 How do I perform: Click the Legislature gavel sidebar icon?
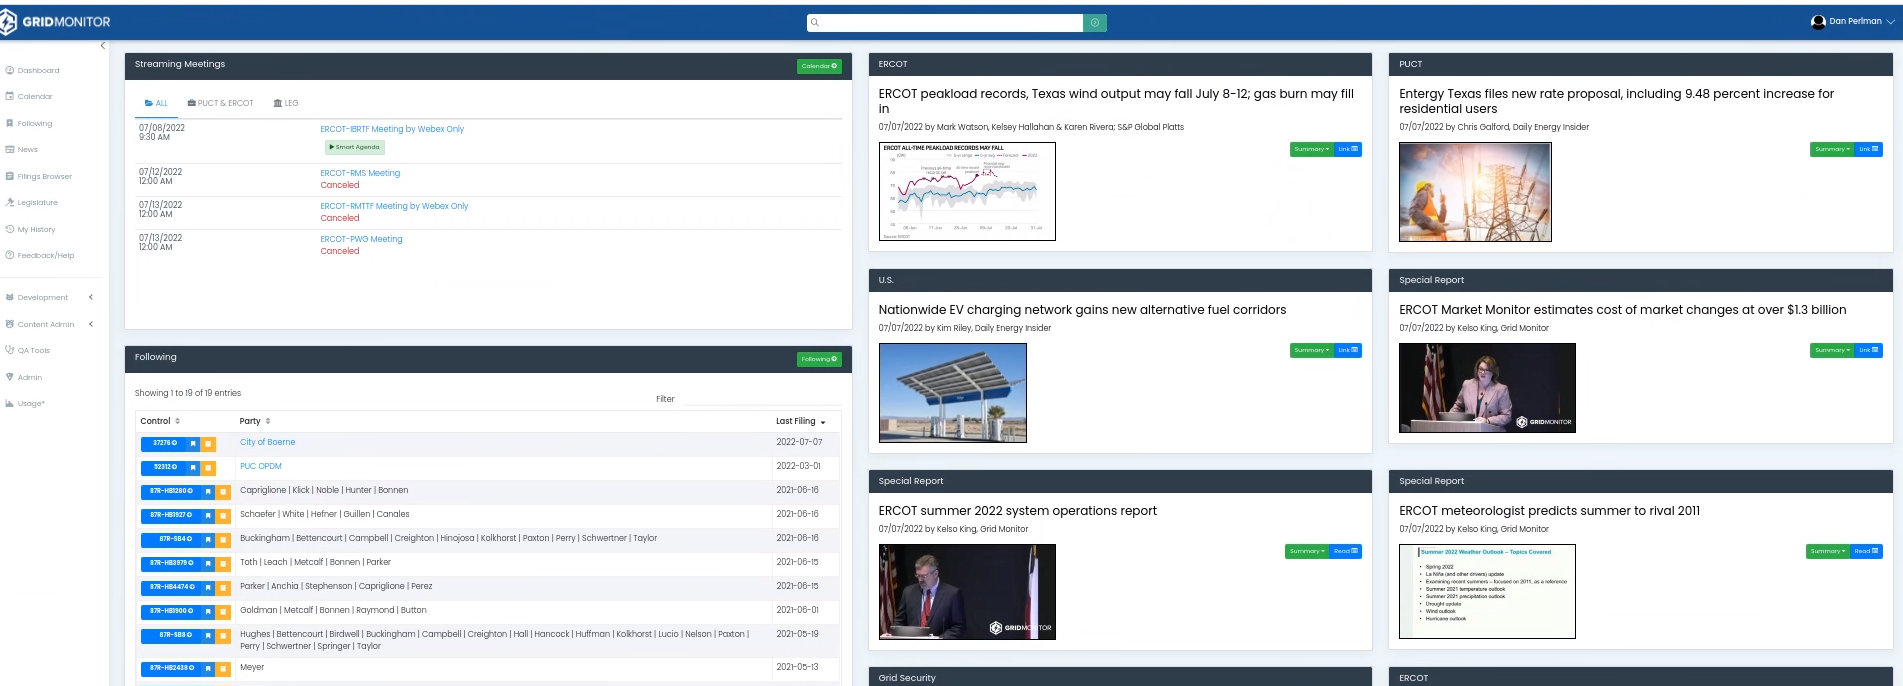pos(9,203)
